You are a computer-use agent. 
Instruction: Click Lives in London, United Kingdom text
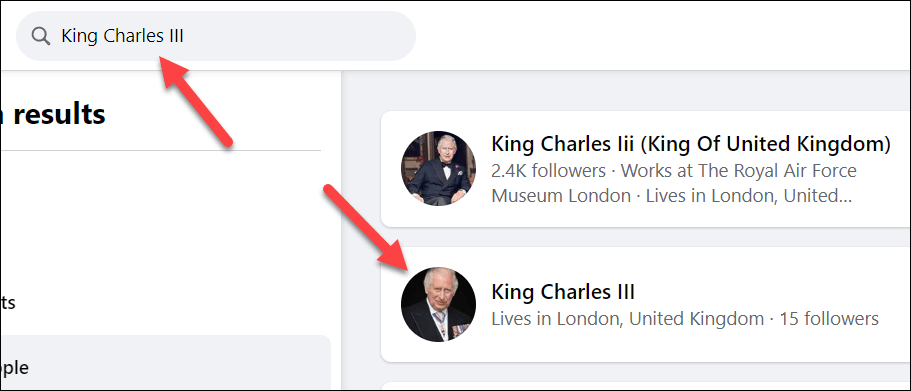[x=627, y=319]
